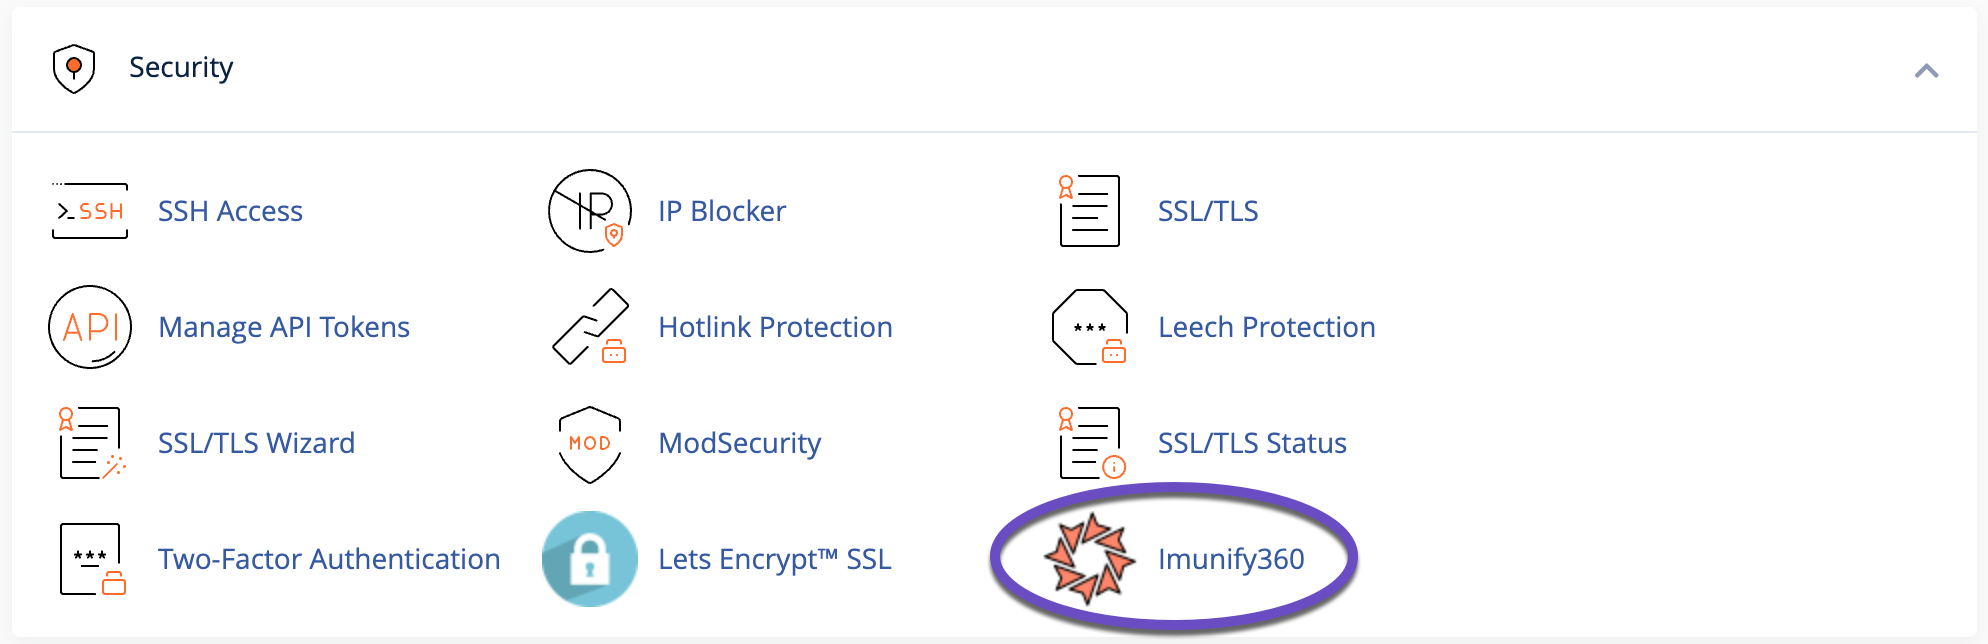Open the Imunify360 link
1988x644 pixels.
pyautogui.click(x=1231, y=559)
